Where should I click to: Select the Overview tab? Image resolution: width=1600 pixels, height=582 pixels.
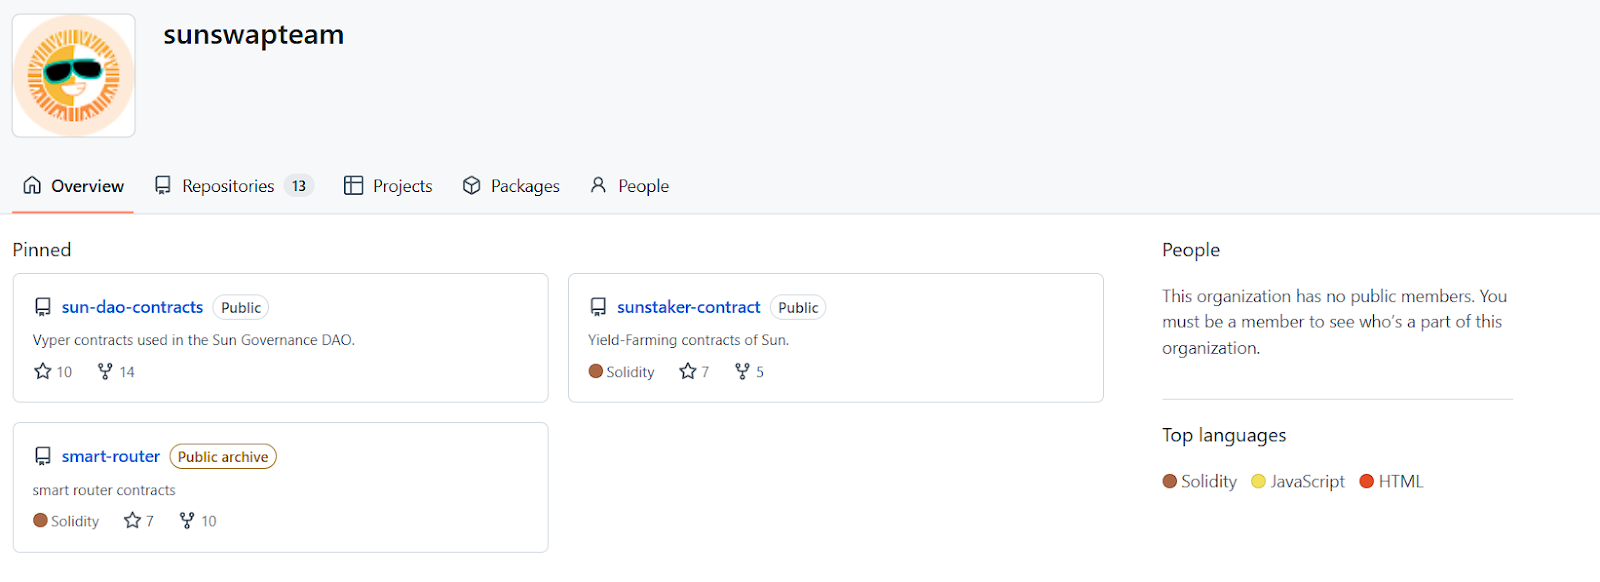[73, 186]
